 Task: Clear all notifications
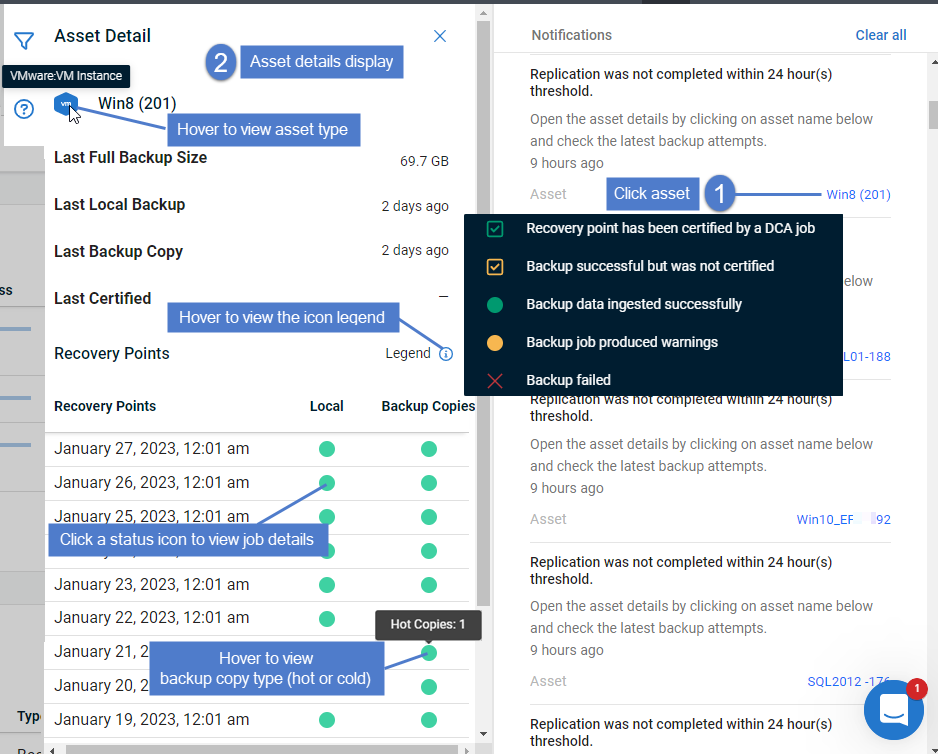pyautogui.click(x=881, y=35)
